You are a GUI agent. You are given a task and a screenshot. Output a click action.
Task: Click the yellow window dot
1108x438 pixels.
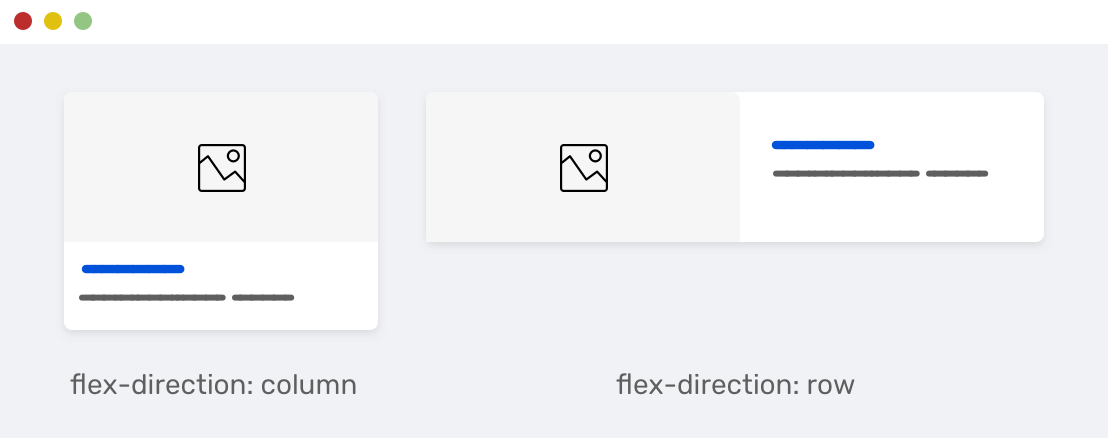point(53,21)
